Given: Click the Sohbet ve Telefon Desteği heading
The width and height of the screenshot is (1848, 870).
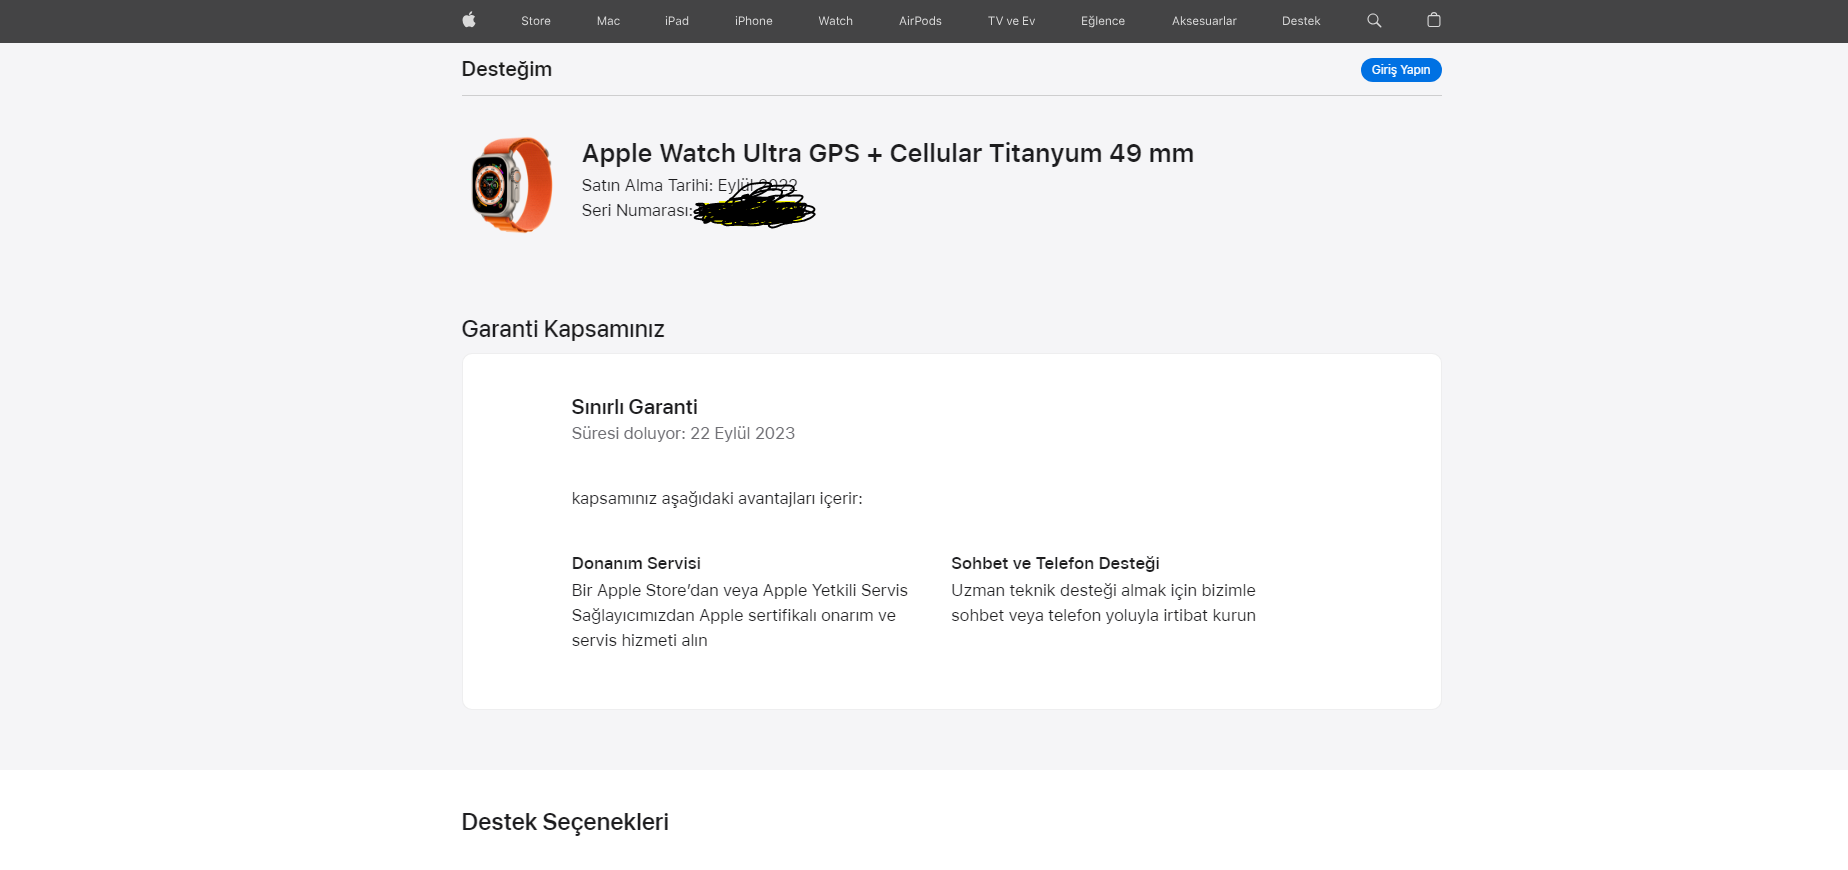Looking at the screenshot, I should [1055, 563].
